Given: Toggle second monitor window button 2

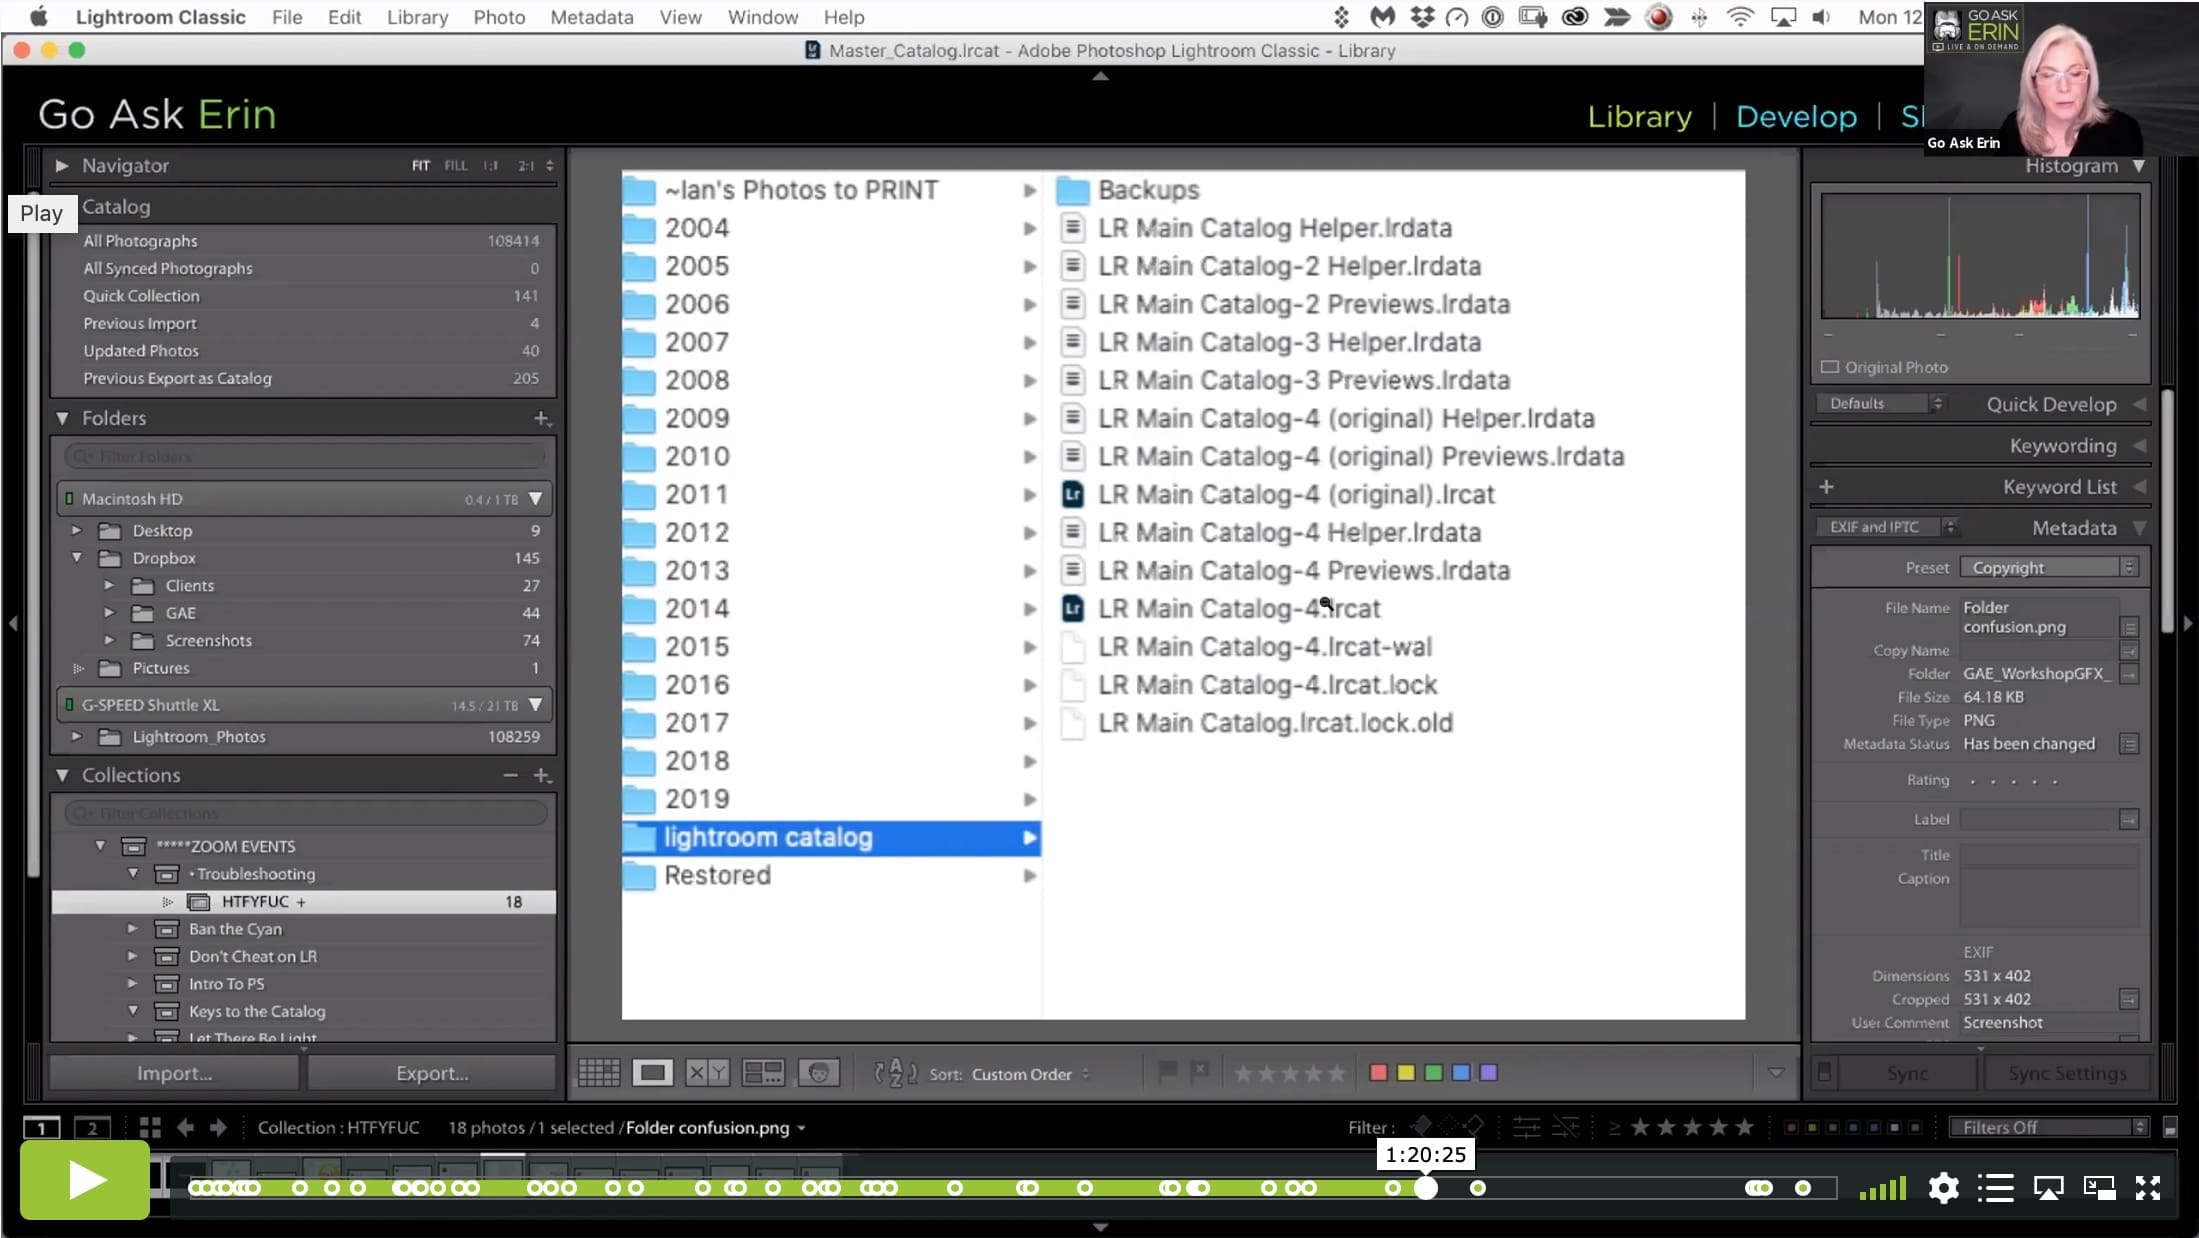Looking at the screenshot, I should pyautogui.click(x=92, y=1128).
